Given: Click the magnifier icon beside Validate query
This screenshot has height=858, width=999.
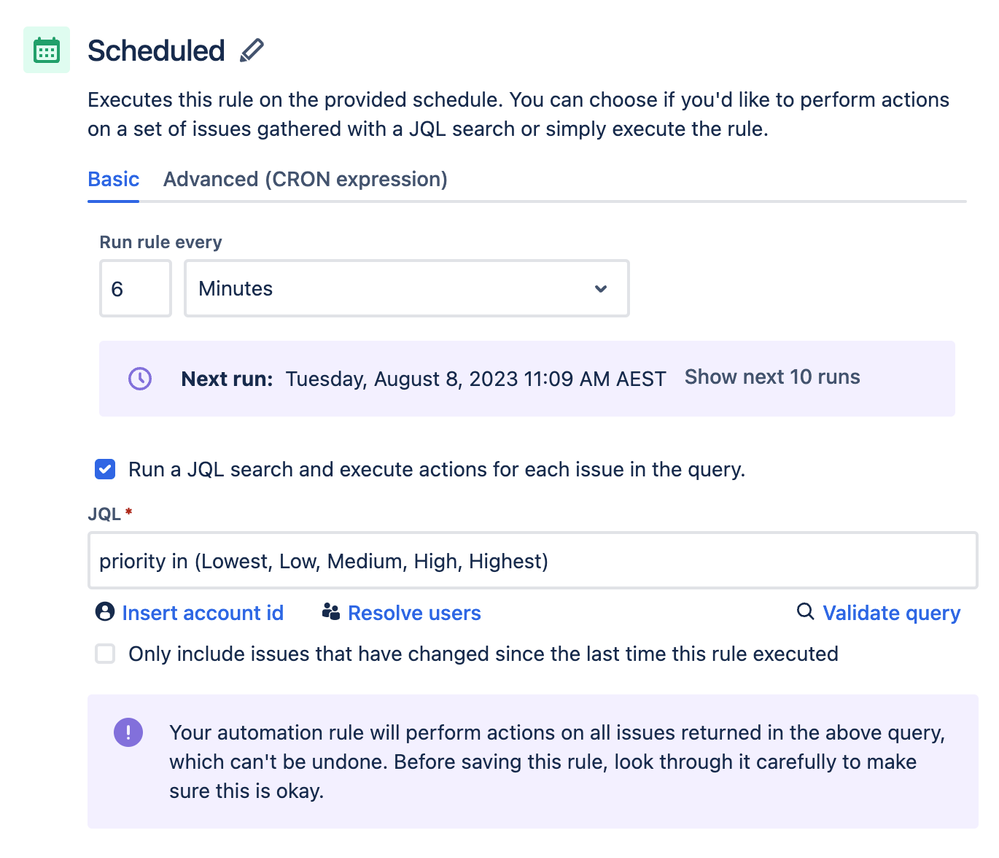Looking at the screenshot, I should click(805, 611).
